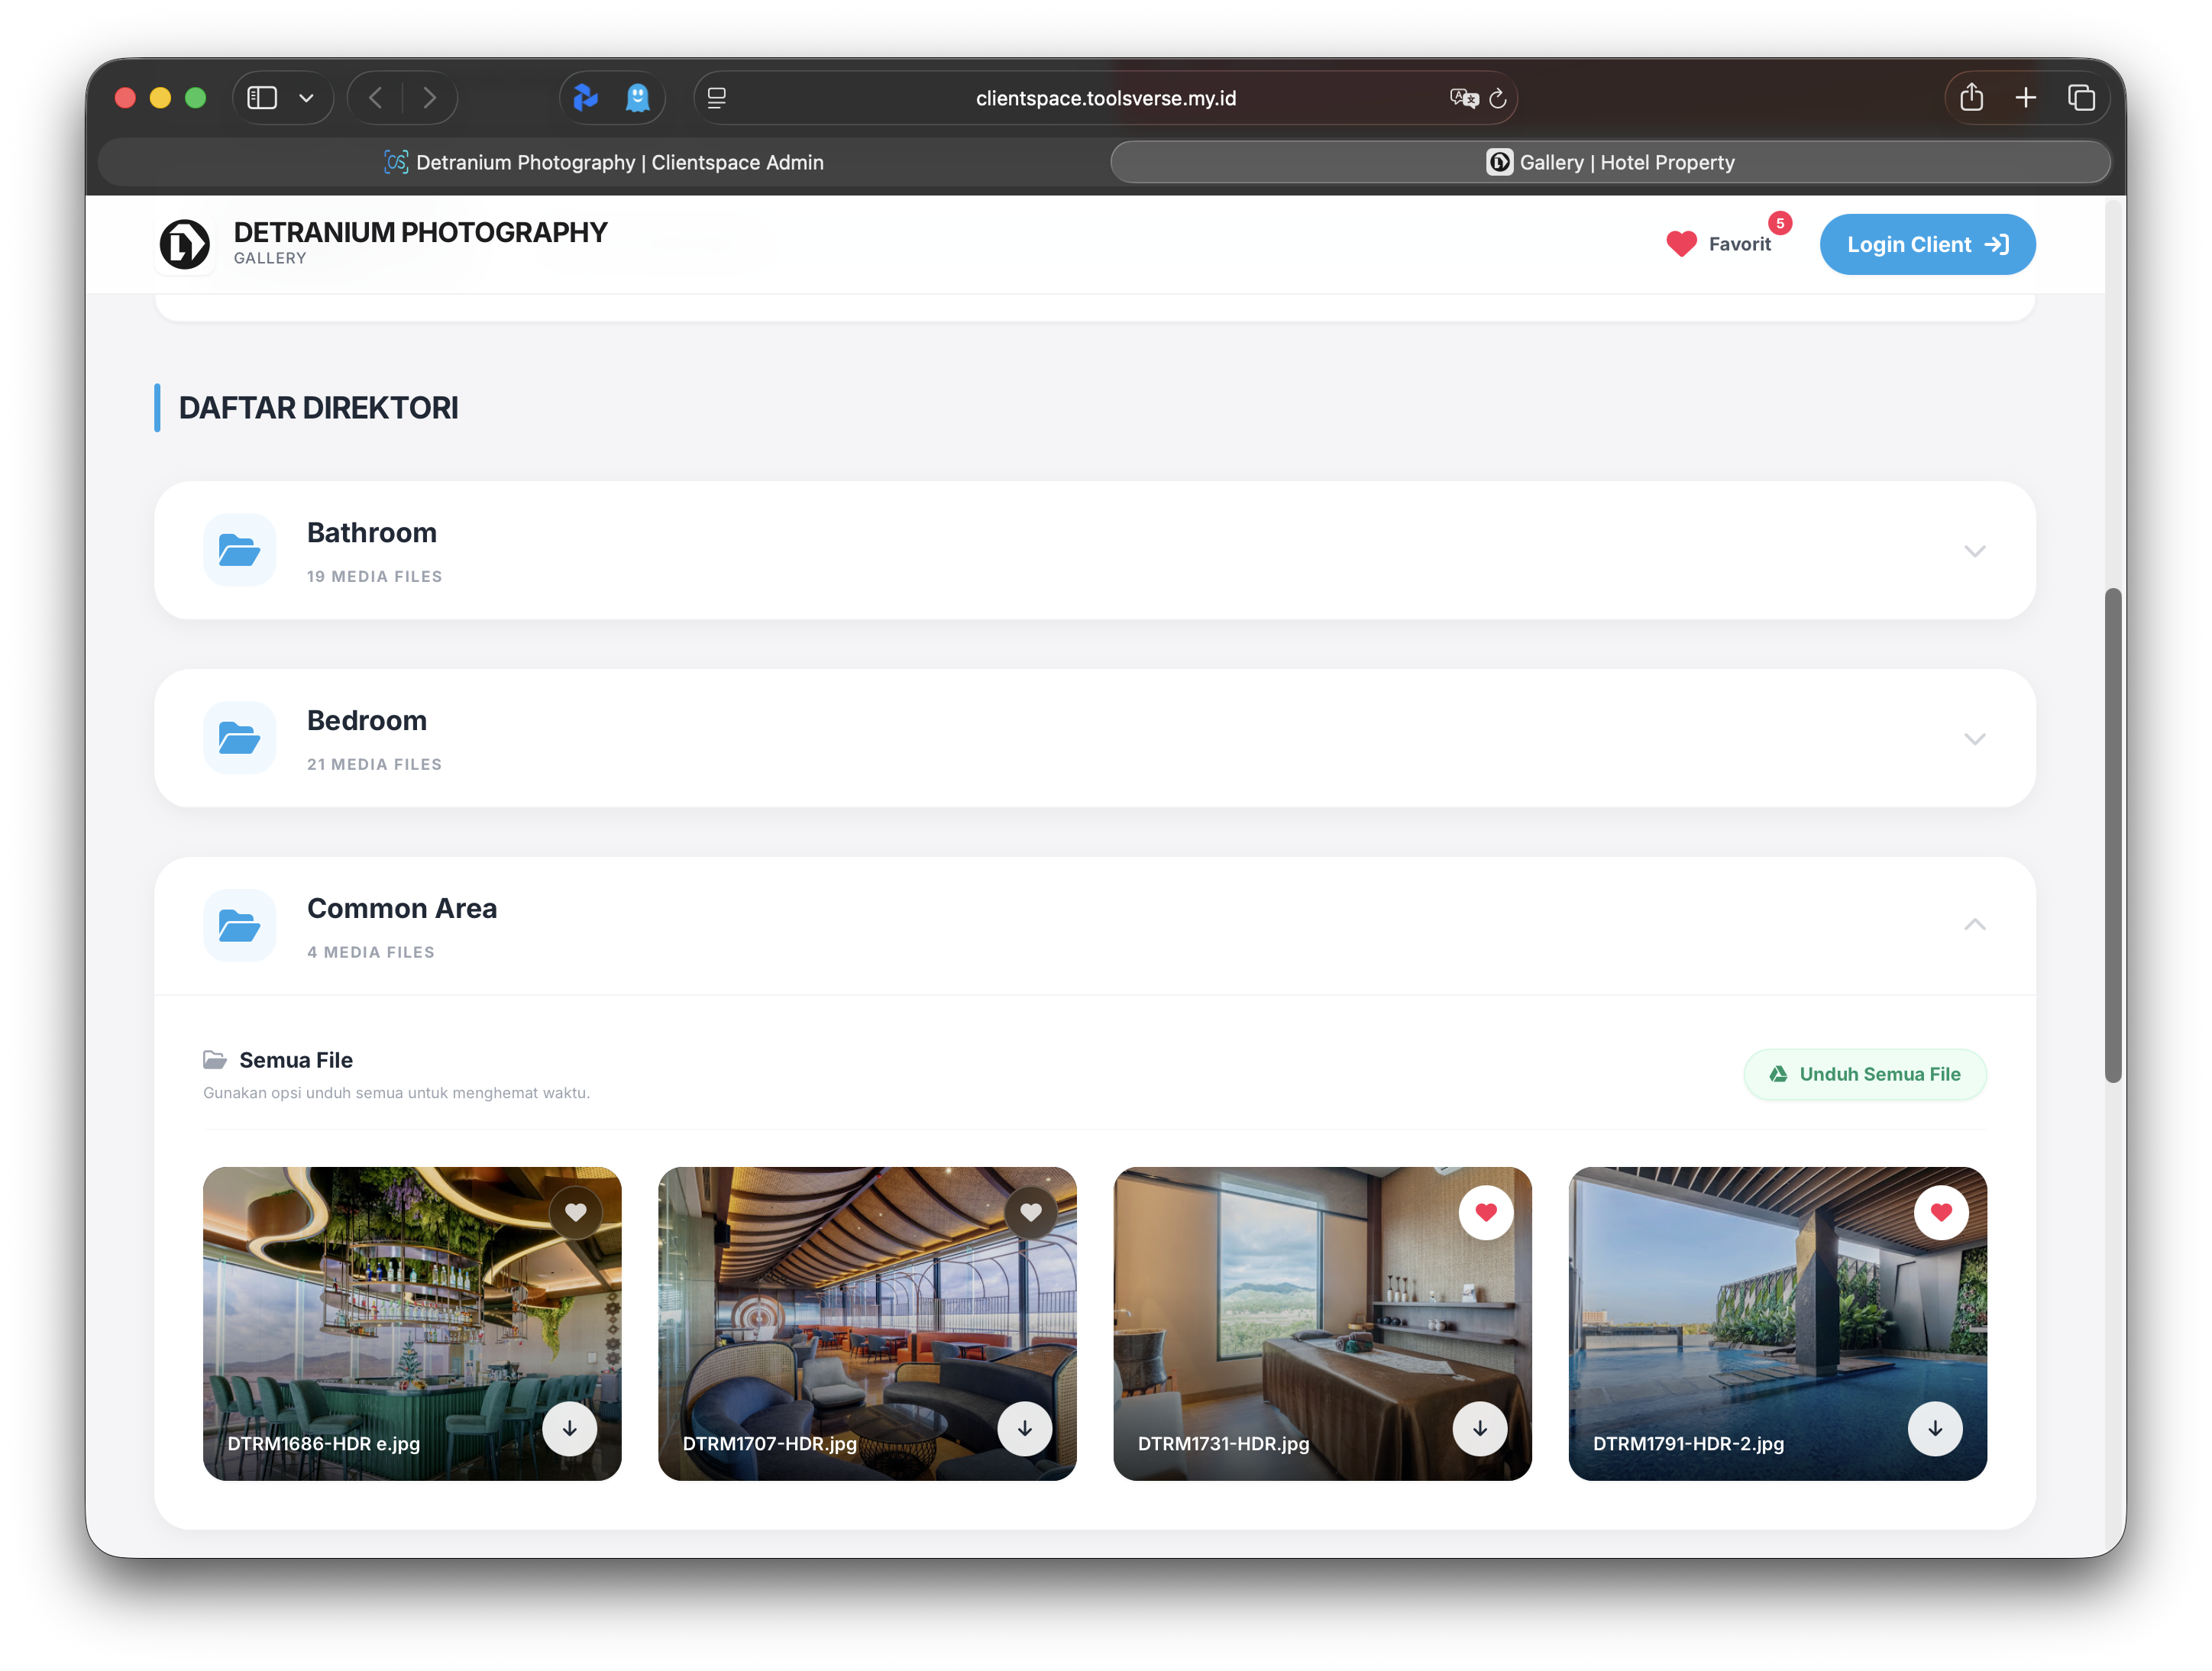Reload the page with refresh icon
Image resolution: width=2212 pixels, height=1671 pixels.
(x=1497, y=98)
